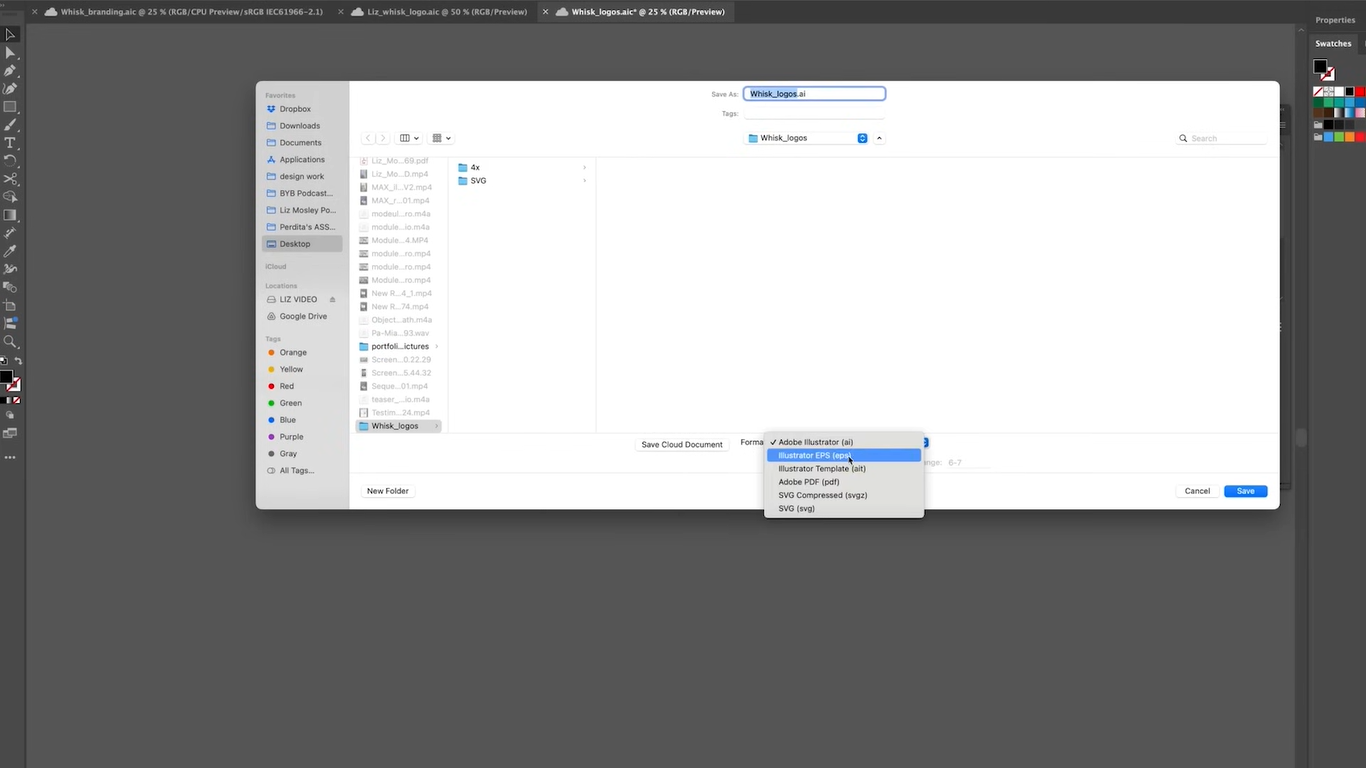Click the Save Cloud Document button
This screenshot has height=768, width=1366.
tap(681, 444)
